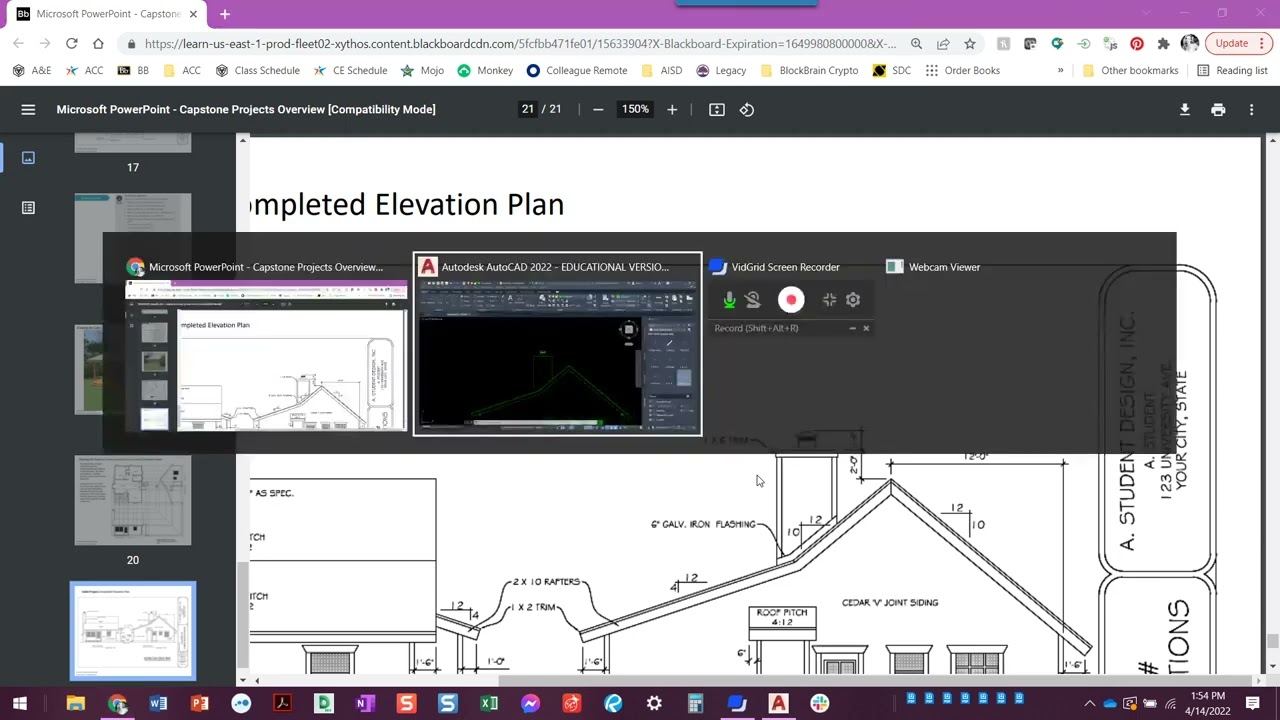The height and width of the screenshot is (720, 1280).
Task: Zoom out of the PDF document
Action: [598, 110]
